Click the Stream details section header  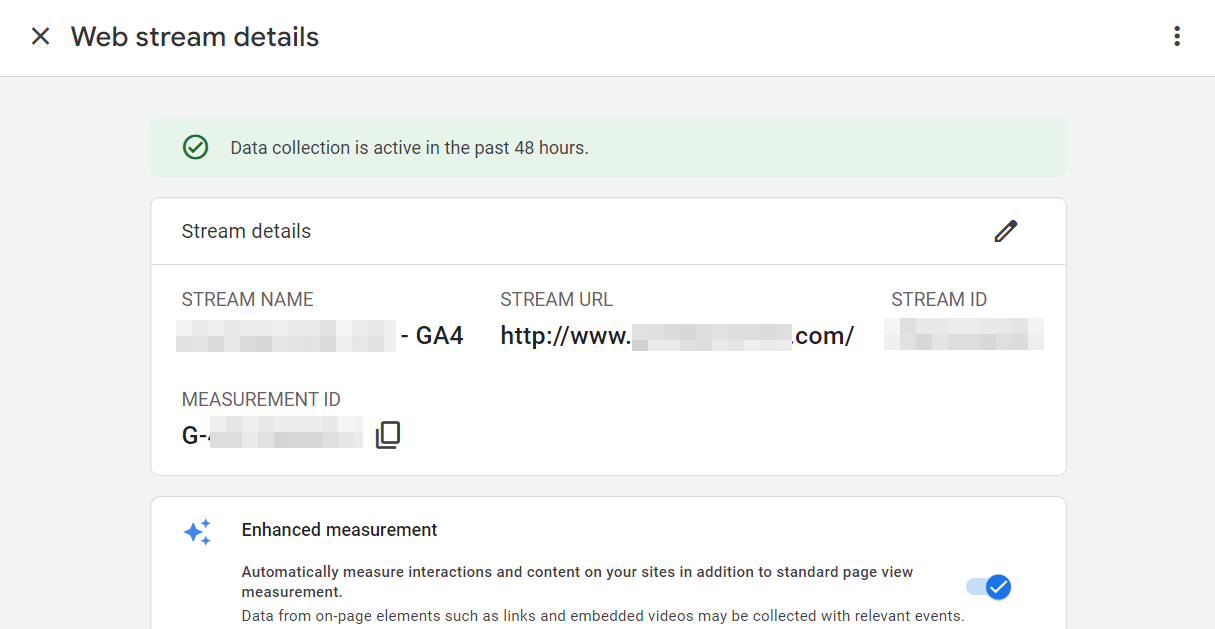coord(246,231)
